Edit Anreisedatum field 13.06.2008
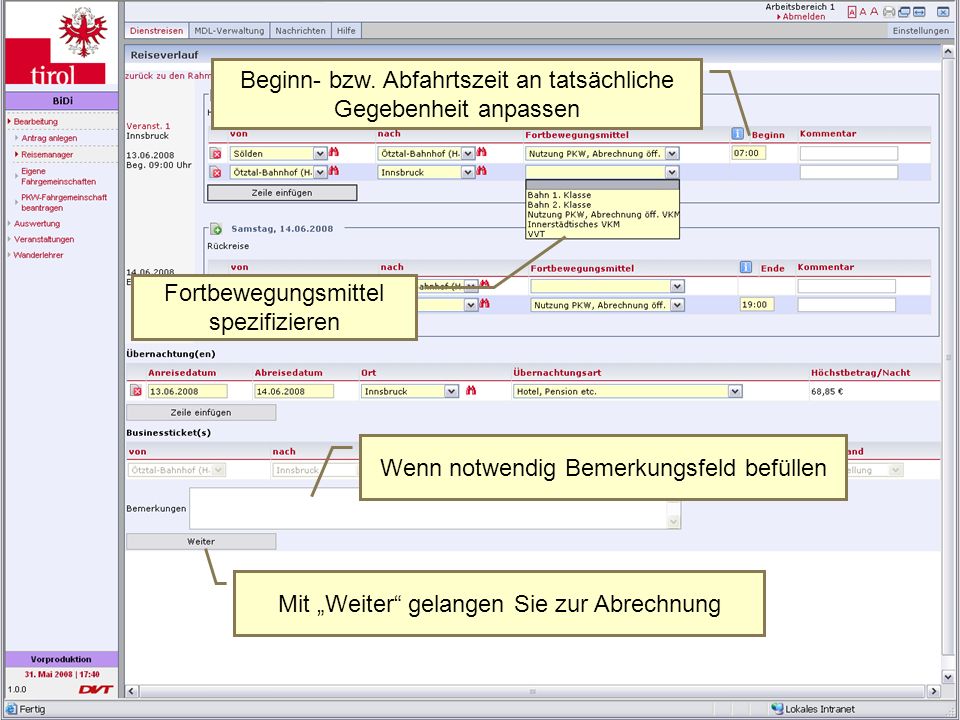960x720 pixels. click(x=187, y=391)
